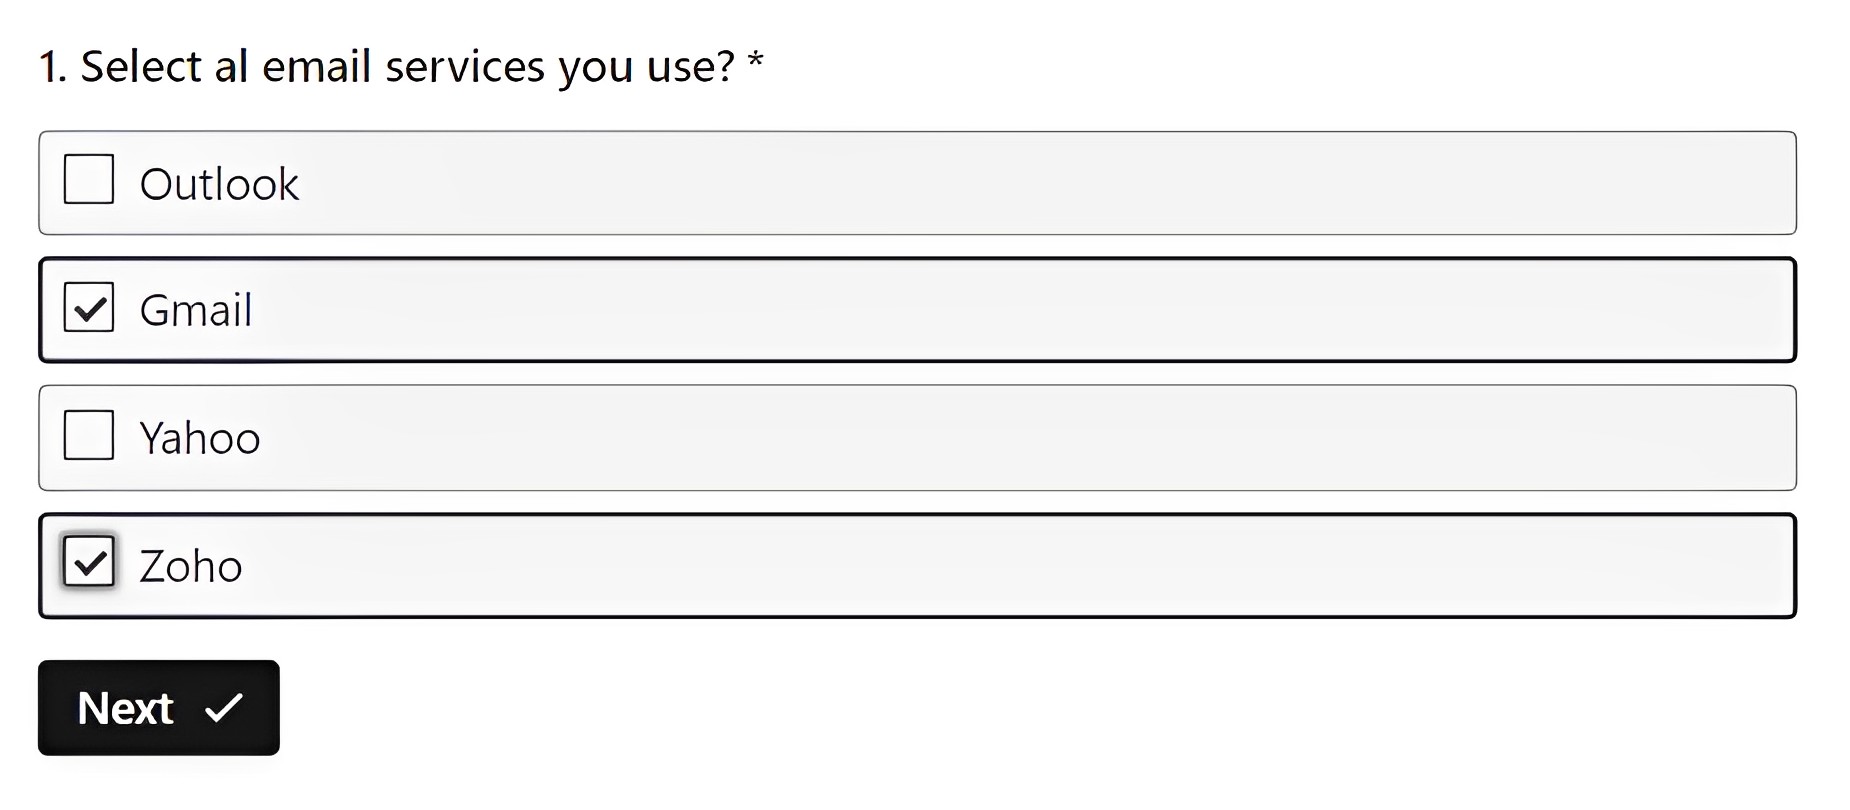Disable the Zoho email service option
This screenshot has height=810, width=1850.
88,563
